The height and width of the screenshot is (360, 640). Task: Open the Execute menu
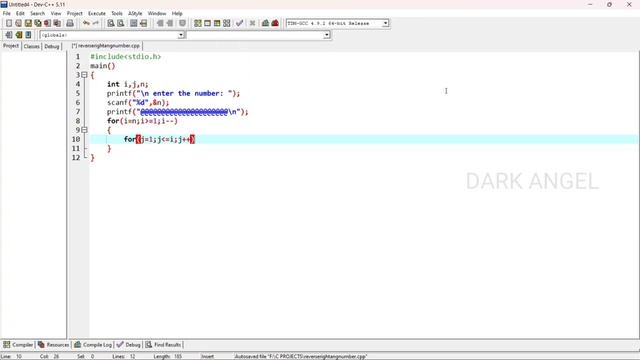(x=97, y=13)
